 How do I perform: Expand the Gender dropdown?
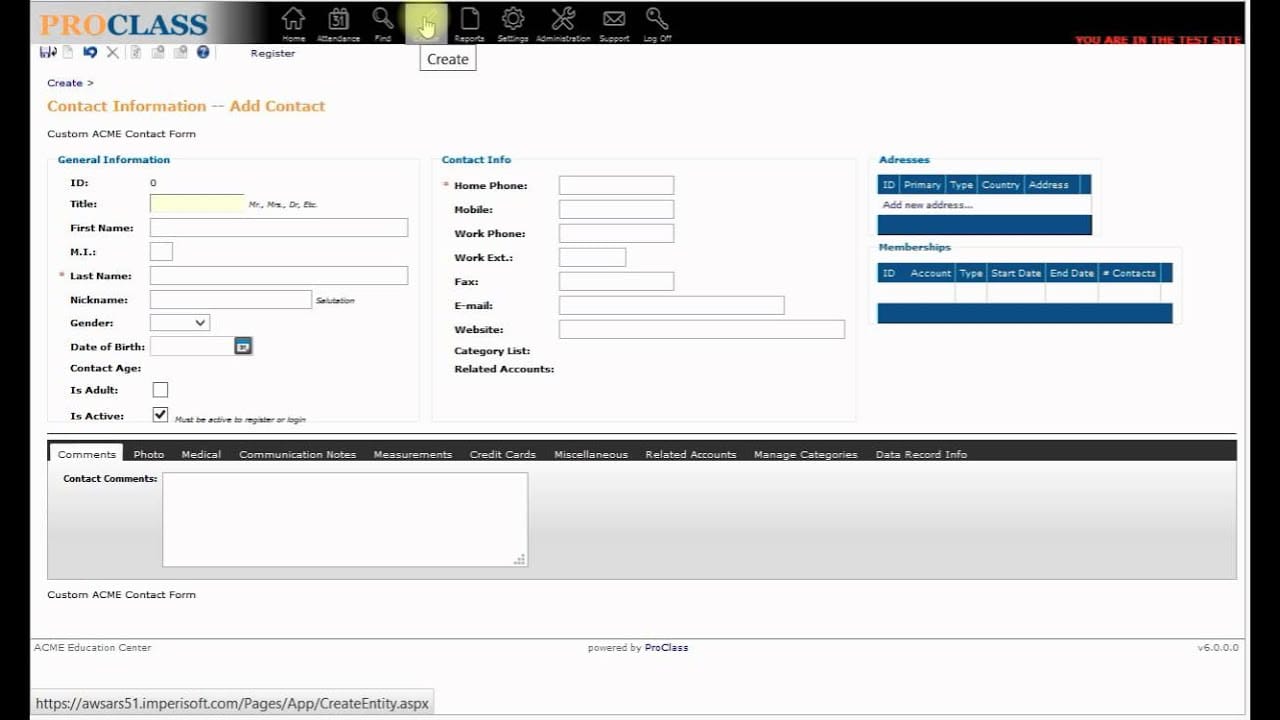(180, 323)
